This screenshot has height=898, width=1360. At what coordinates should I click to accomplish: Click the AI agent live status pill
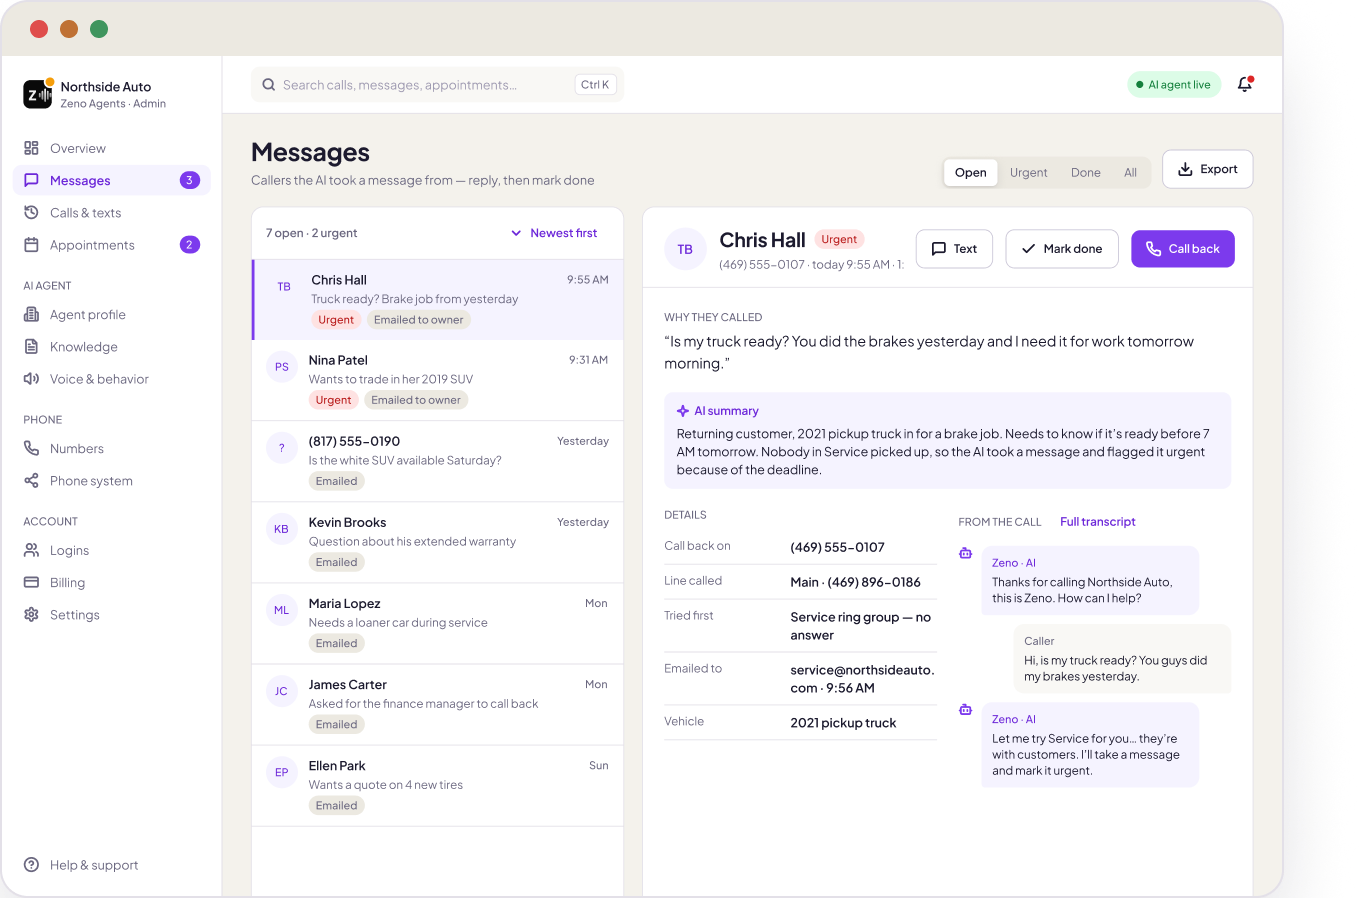tap(1174, 85)
